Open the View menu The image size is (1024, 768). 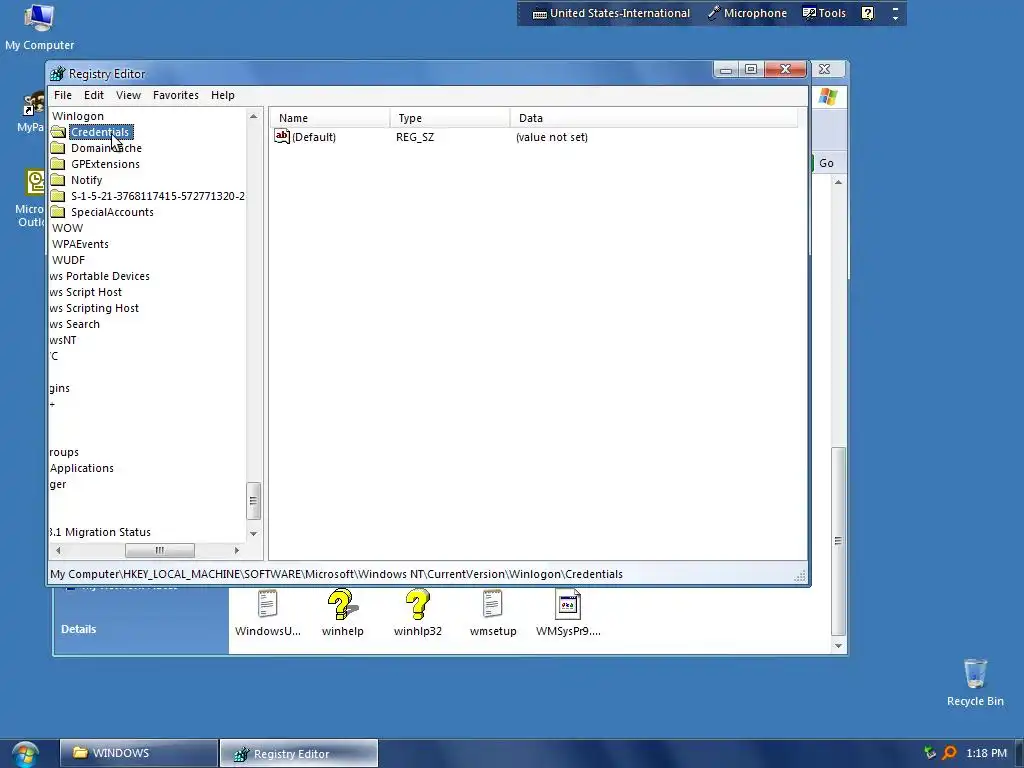click(x=128, y=95)
